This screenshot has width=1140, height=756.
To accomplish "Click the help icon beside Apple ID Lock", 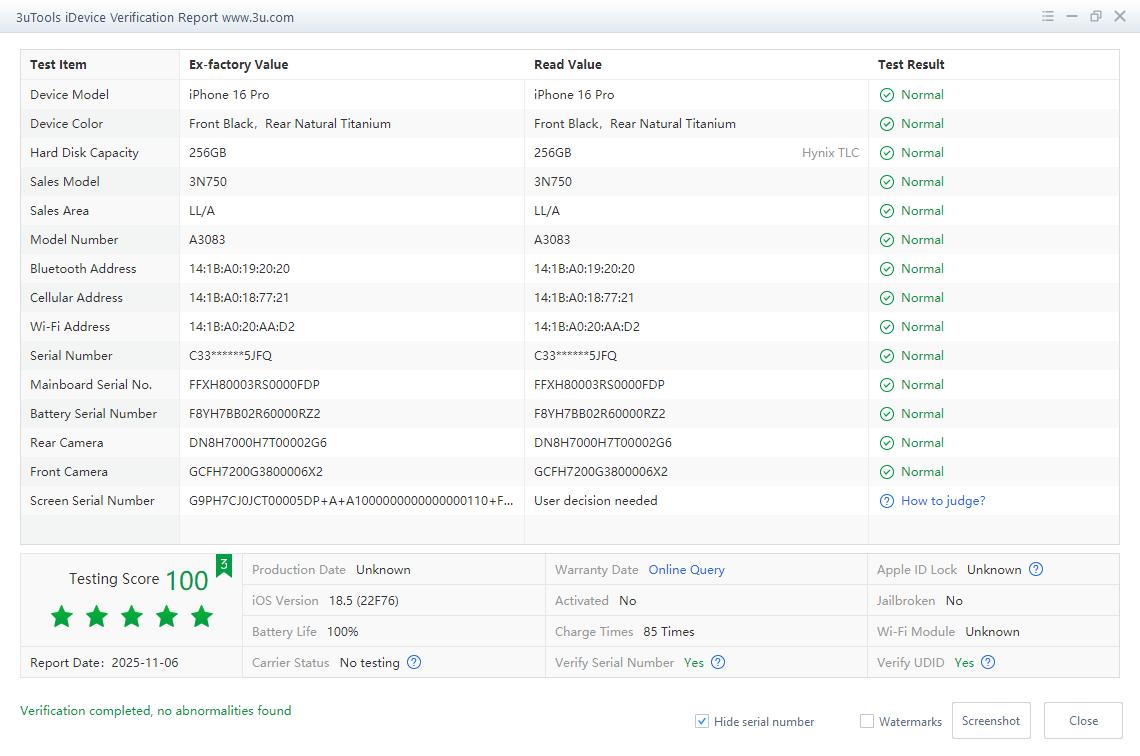I will tap(1036, 570).
